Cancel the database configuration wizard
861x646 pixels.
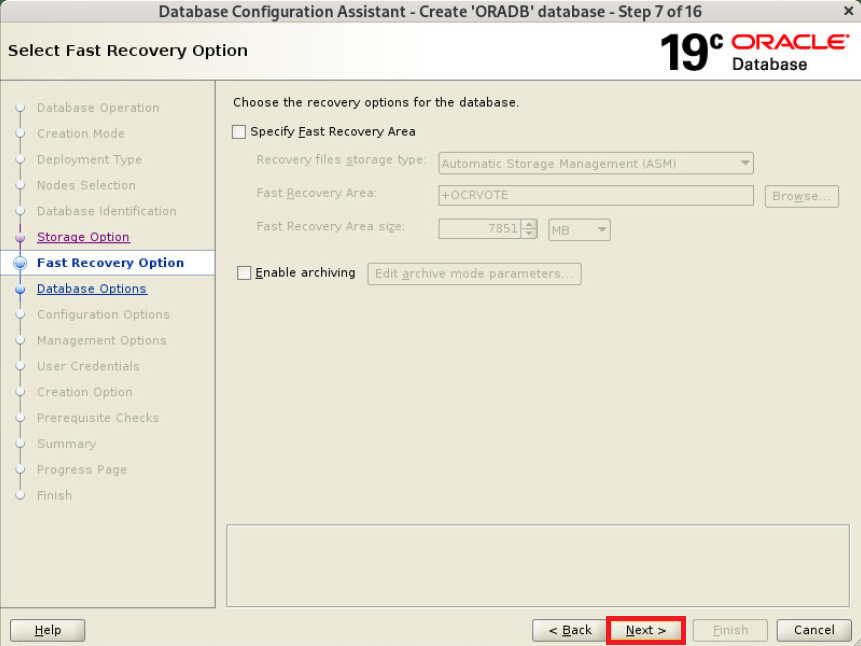(814, 630)
